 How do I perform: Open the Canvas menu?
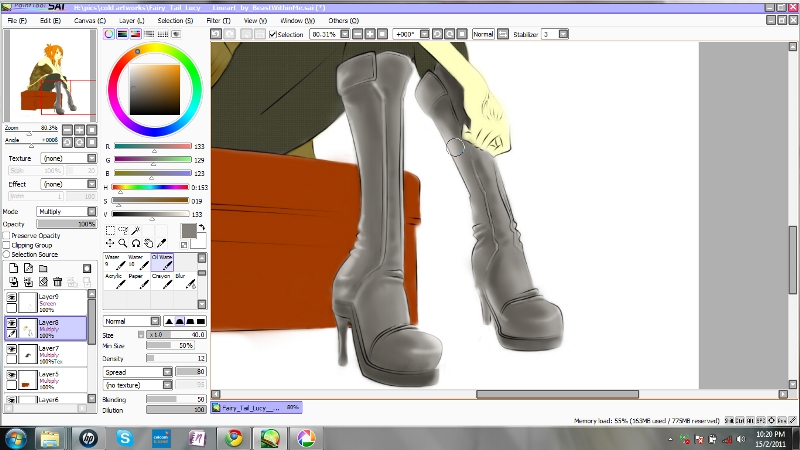tap(90, 20)
